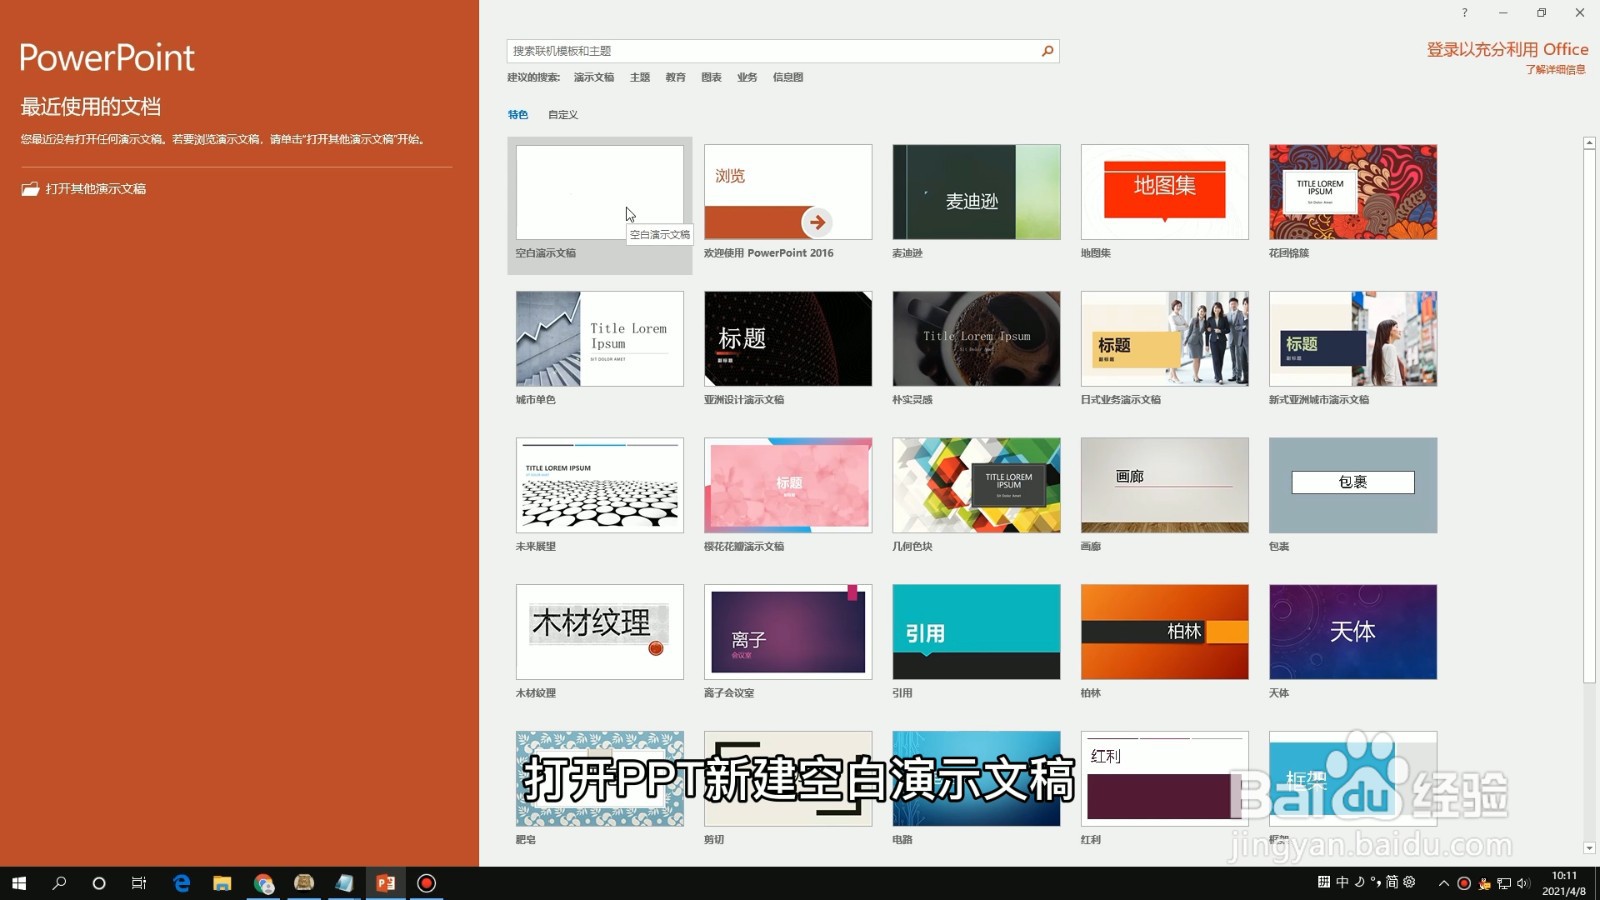1600x900 pixels.
Task: Toggle the 简 simplified character indicator
Action: tap(1392, 882)
